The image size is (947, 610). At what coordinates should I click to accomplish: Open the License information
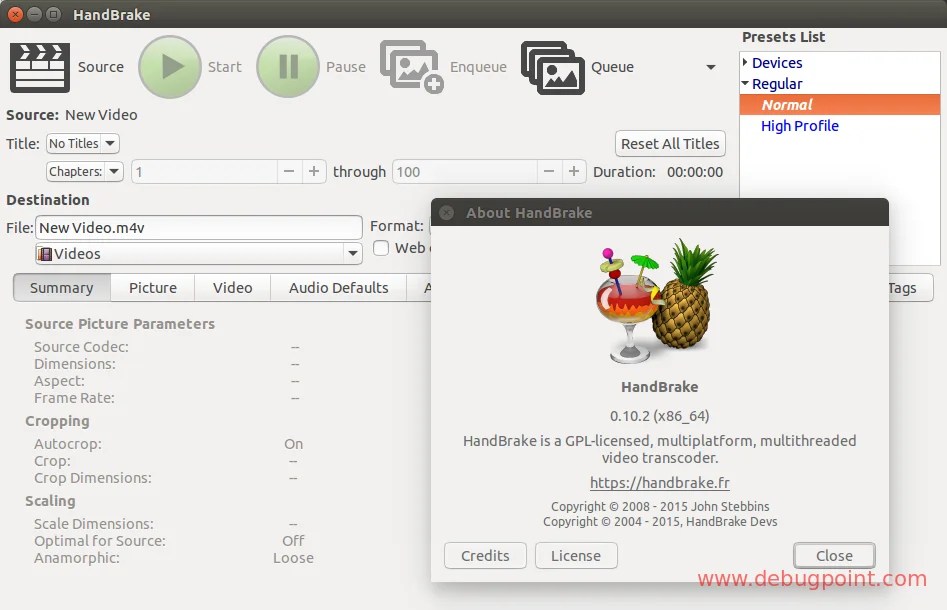point(576,555)
